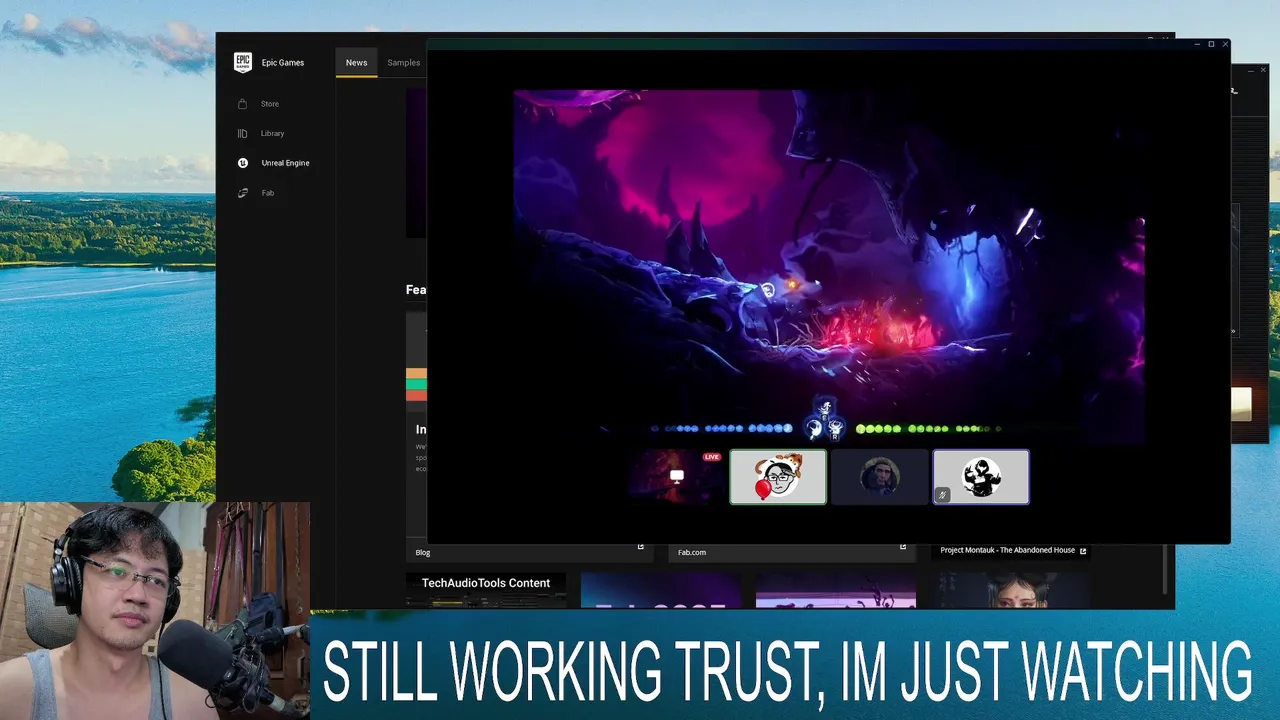Open the Blog external link icon
Viewport: 1280px width, 720px height.
[641, 546]
